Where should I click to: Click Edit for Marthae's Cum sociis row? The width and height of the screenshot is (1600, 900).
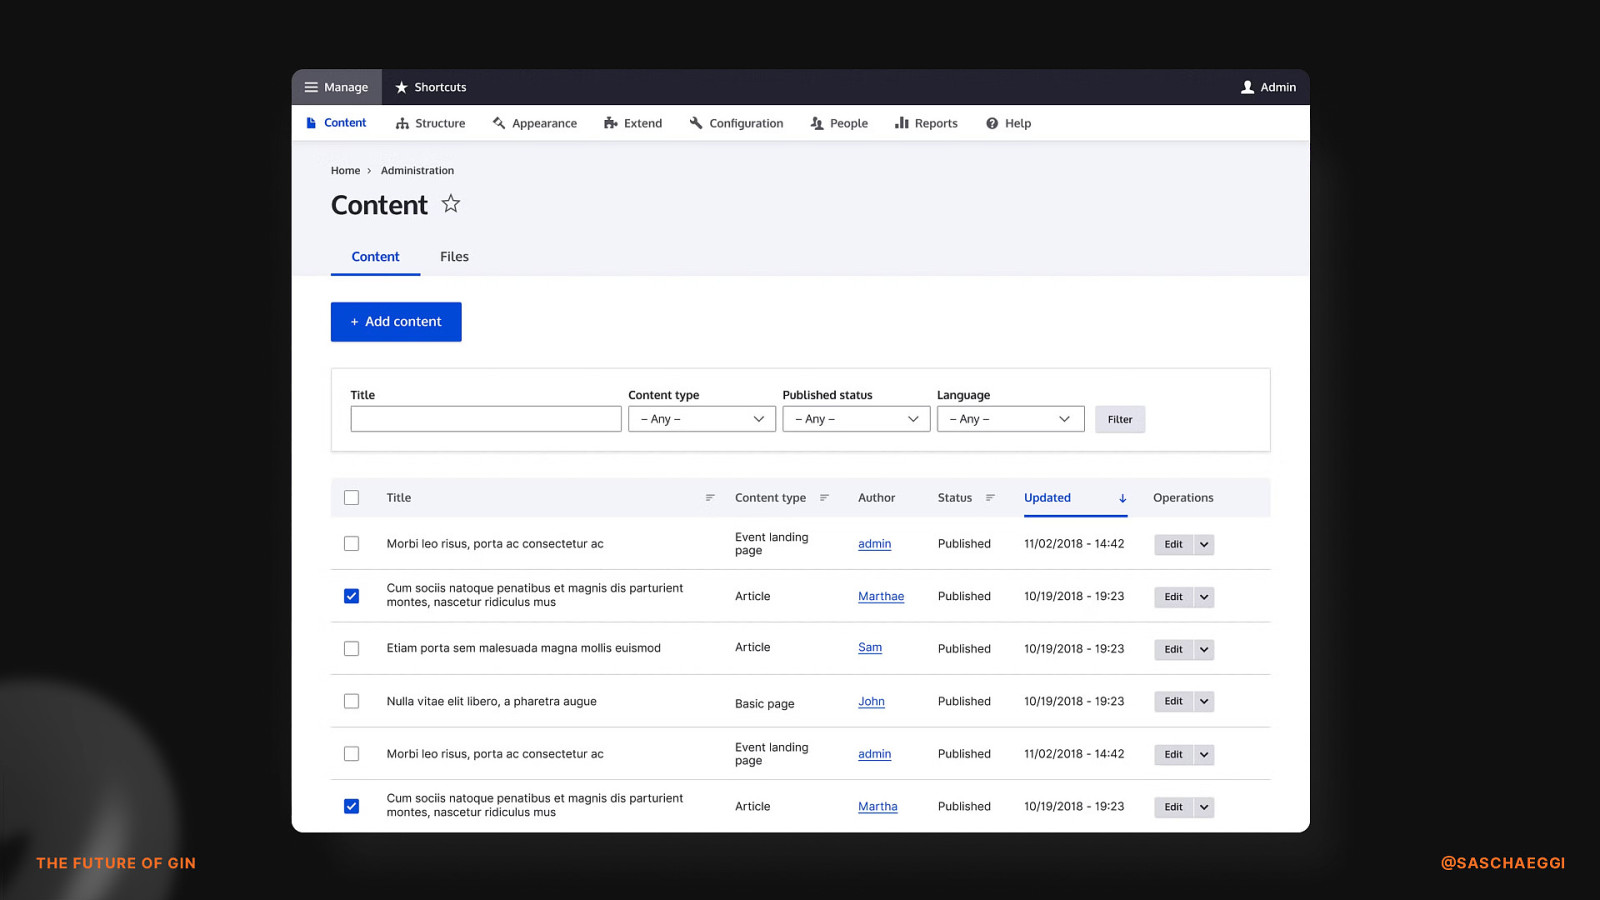tap(1174, 597)
